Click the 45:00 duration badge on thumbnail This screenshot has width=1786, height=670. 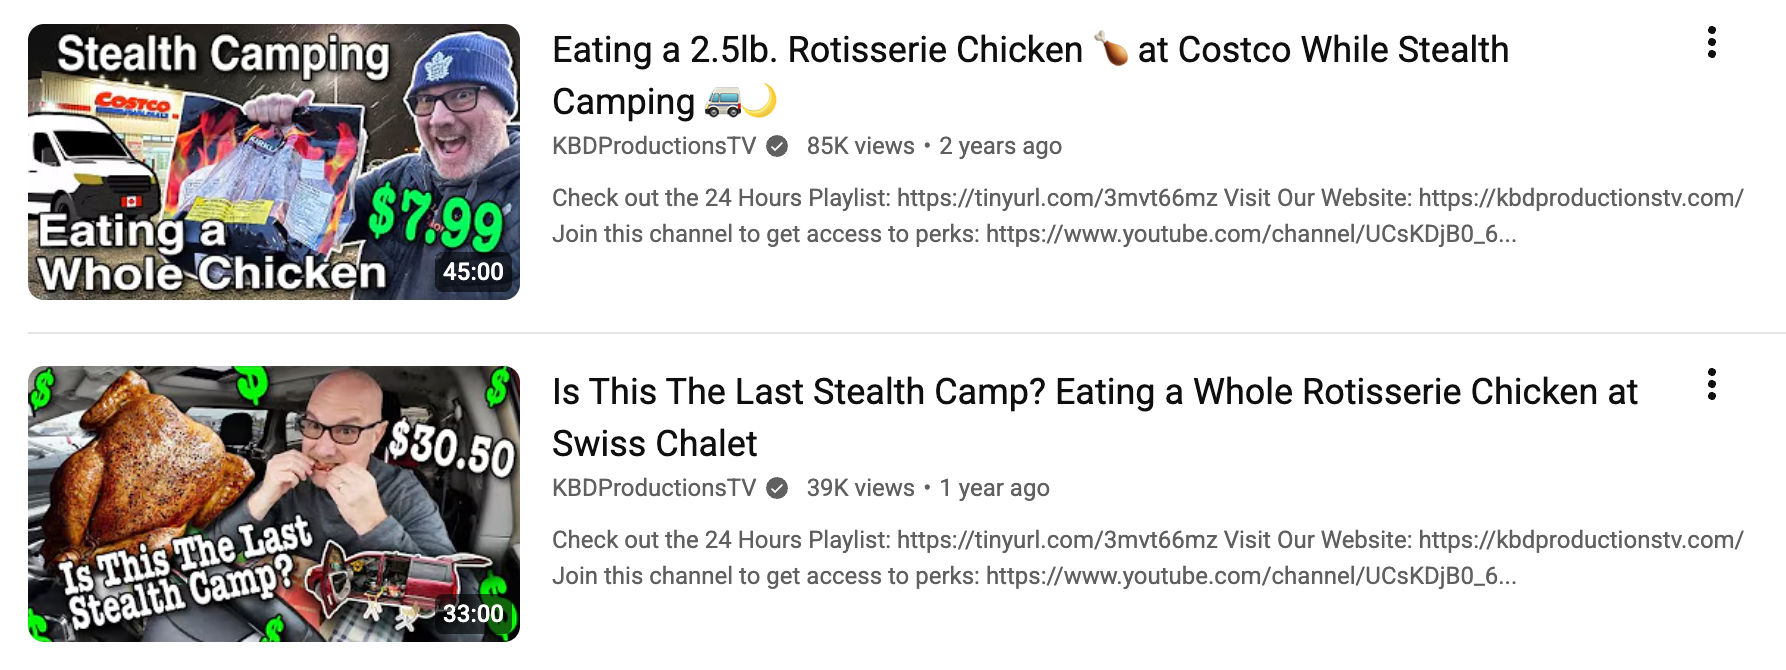point(473,272)
